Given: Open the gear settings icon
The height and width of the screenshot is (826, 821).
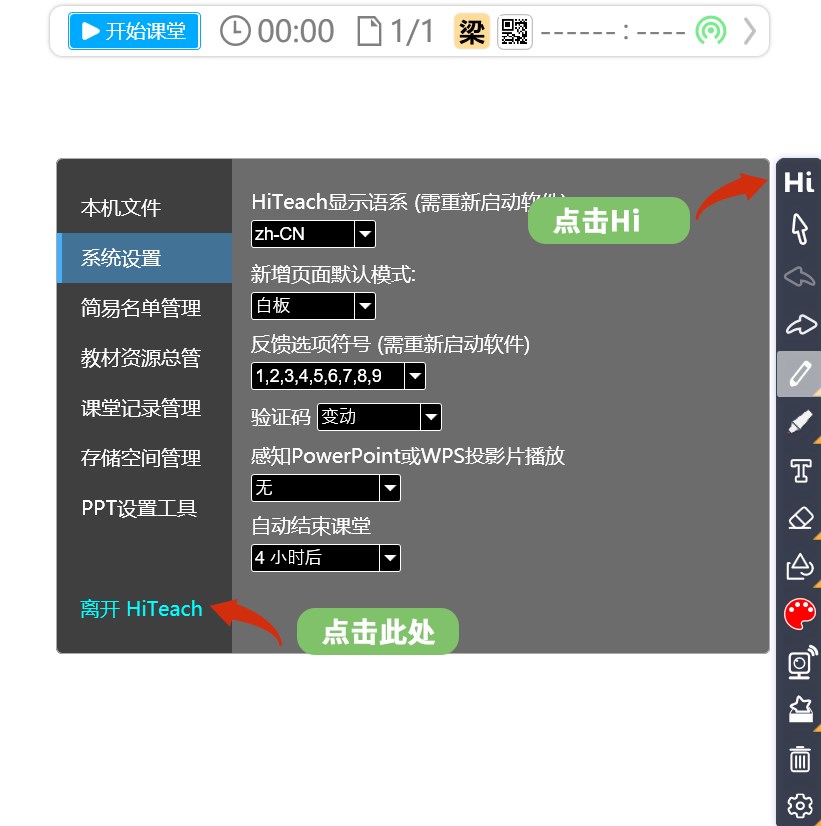Looking at the screenshot, I should [x=799, y=805].
